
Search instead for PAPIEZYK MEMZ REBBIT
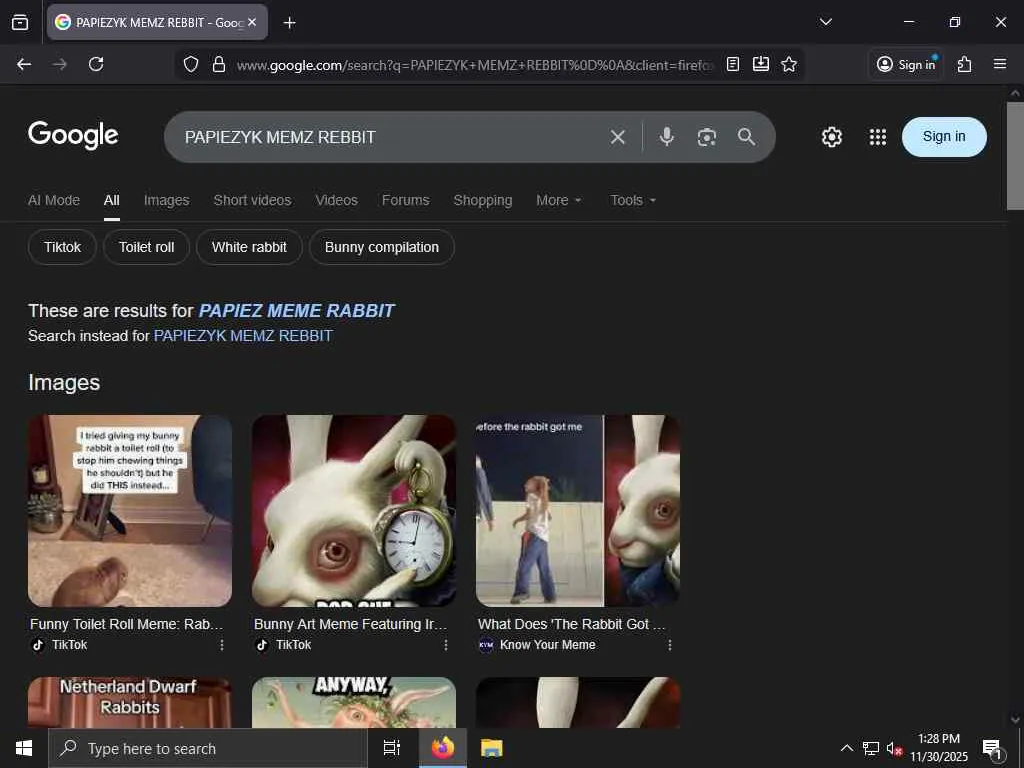[243, 336]
